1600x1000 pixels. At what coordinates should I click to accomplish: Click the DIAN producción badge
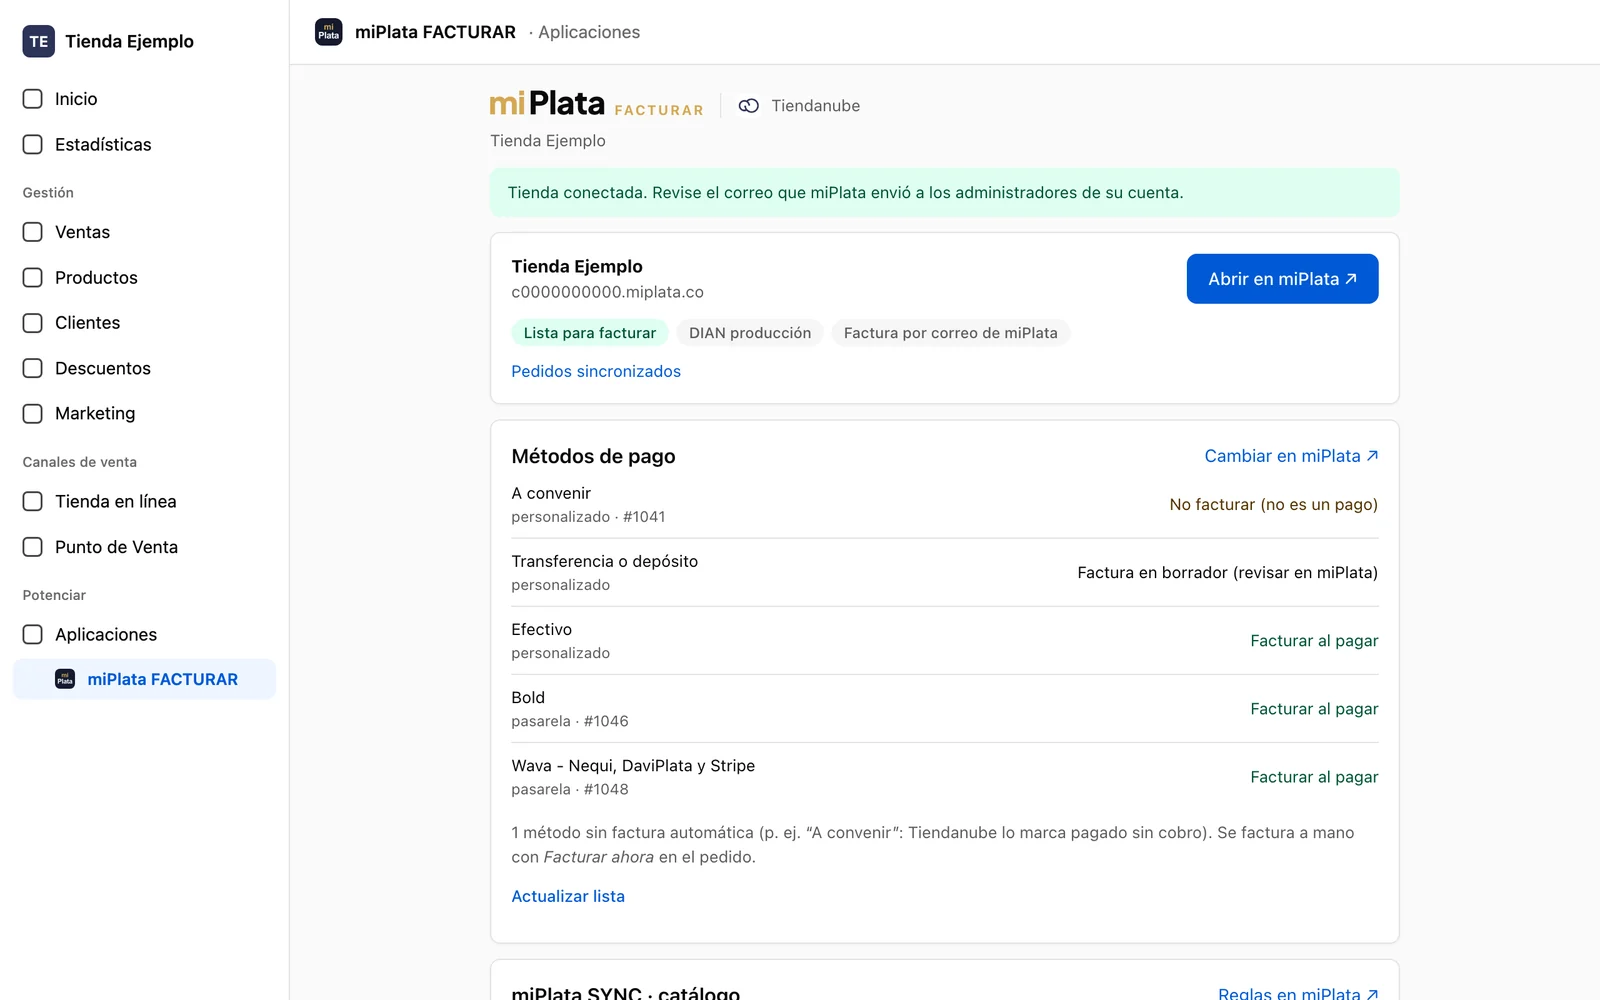750,333
